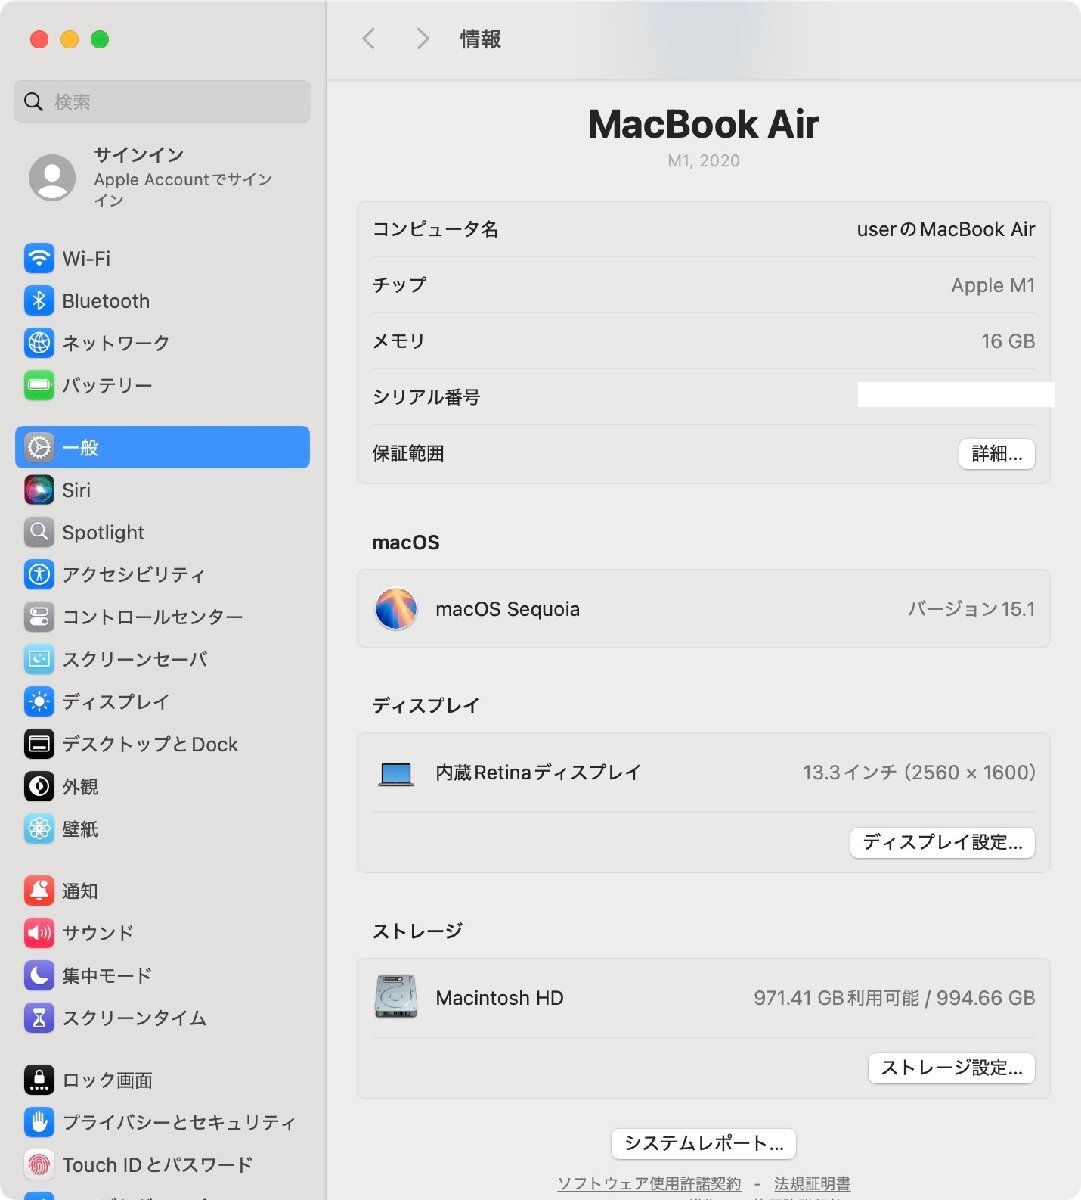Open Wi-Fi settings icon in sidebar

39,258
